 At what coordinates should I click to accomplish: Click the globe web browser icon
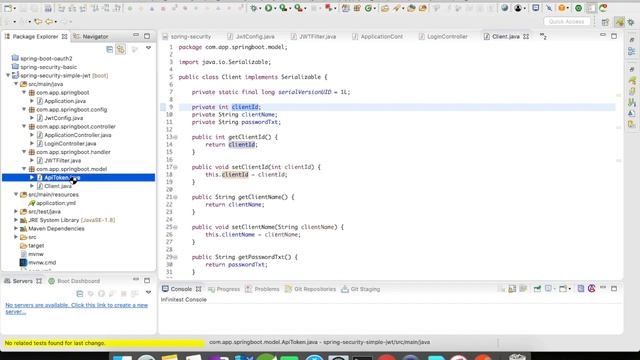pos(504,8)
